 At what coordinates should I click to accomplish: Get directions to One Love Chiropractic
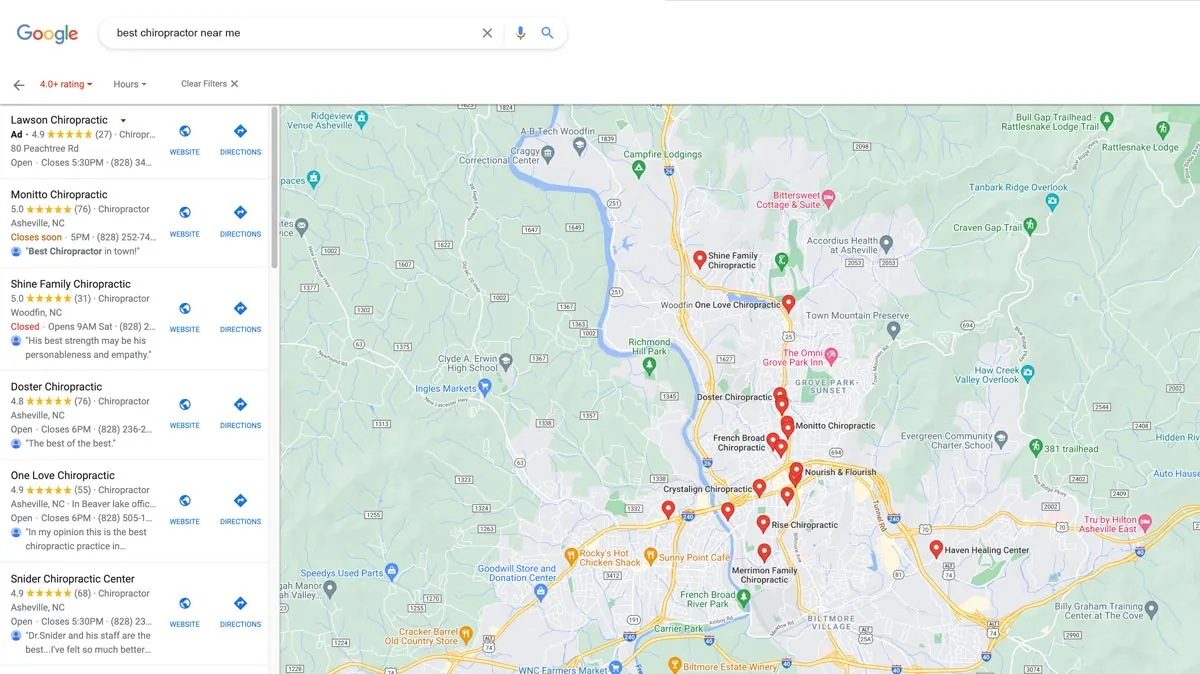point(240,500)
